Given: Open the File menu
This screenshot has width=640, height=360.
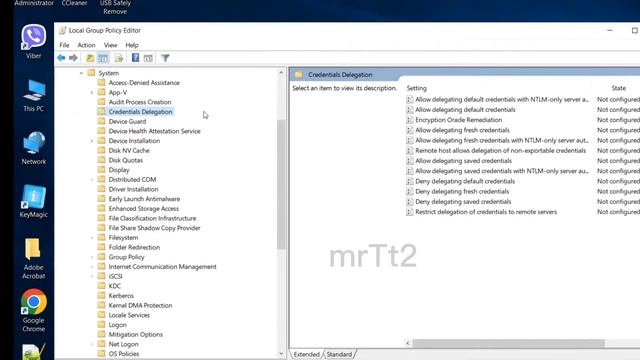Looking at the screenshot, I should point(64,45).
